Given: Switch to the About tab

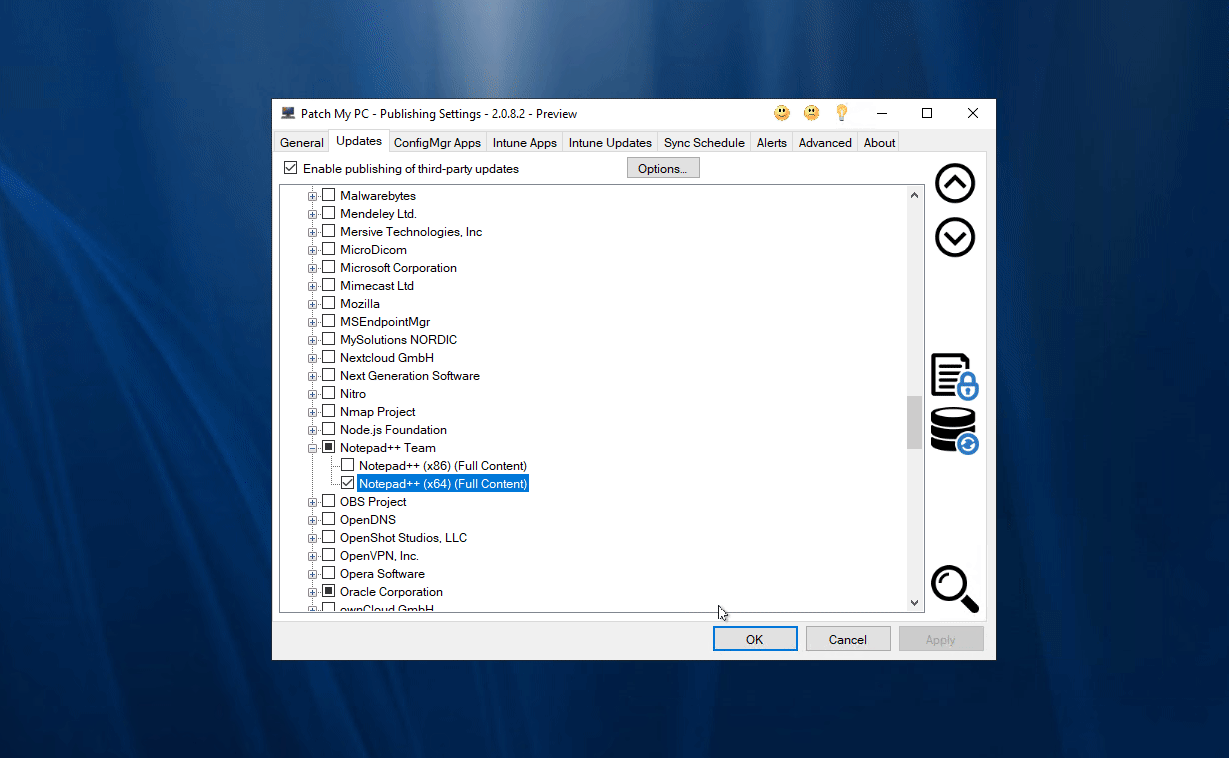Looking at the screenshot, I should tap(879, 143).
